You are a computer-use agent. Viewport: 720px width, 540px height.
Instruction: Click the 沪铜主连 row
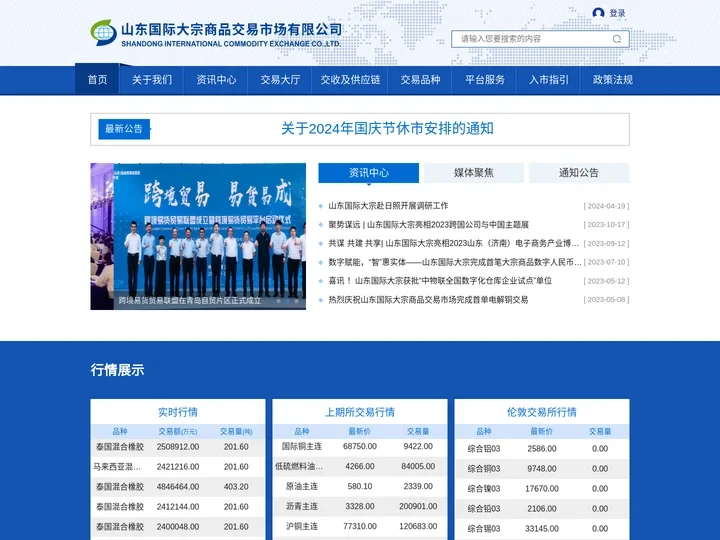[x=360, y=526]
